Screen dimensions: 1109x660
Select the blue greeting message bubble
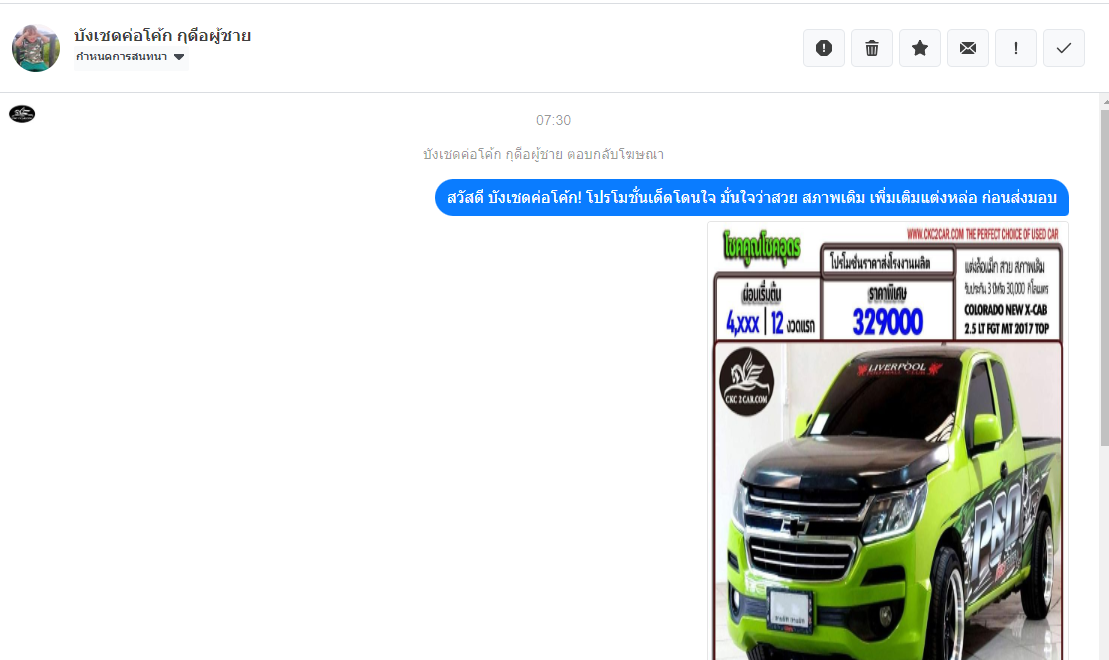[x=752, y=197]
